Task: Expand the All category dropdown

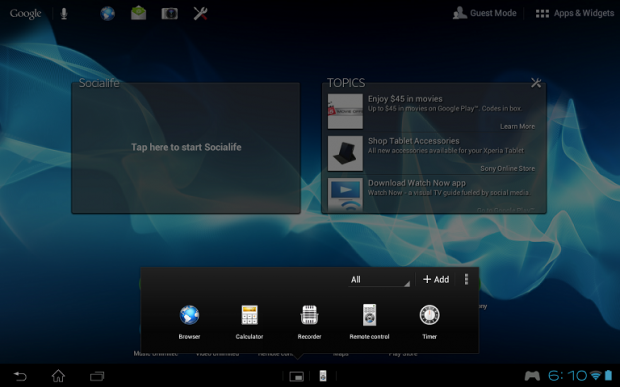Action: tap(379, 279)
